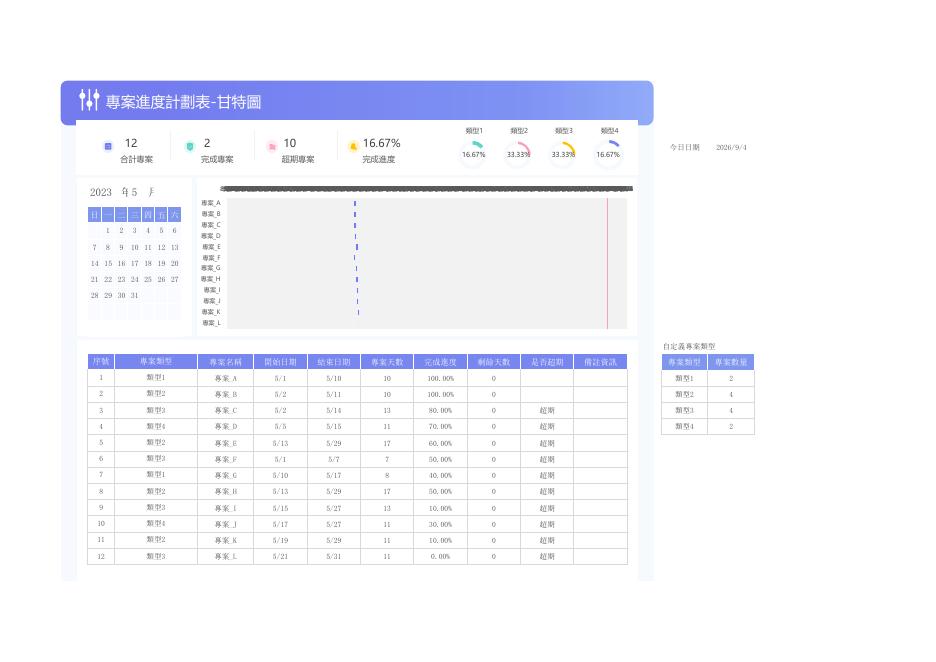Click the 專案_J name cell in table
Image resolution: width=936 pixels, height=662 pixels.
click(x=226, y=524)
